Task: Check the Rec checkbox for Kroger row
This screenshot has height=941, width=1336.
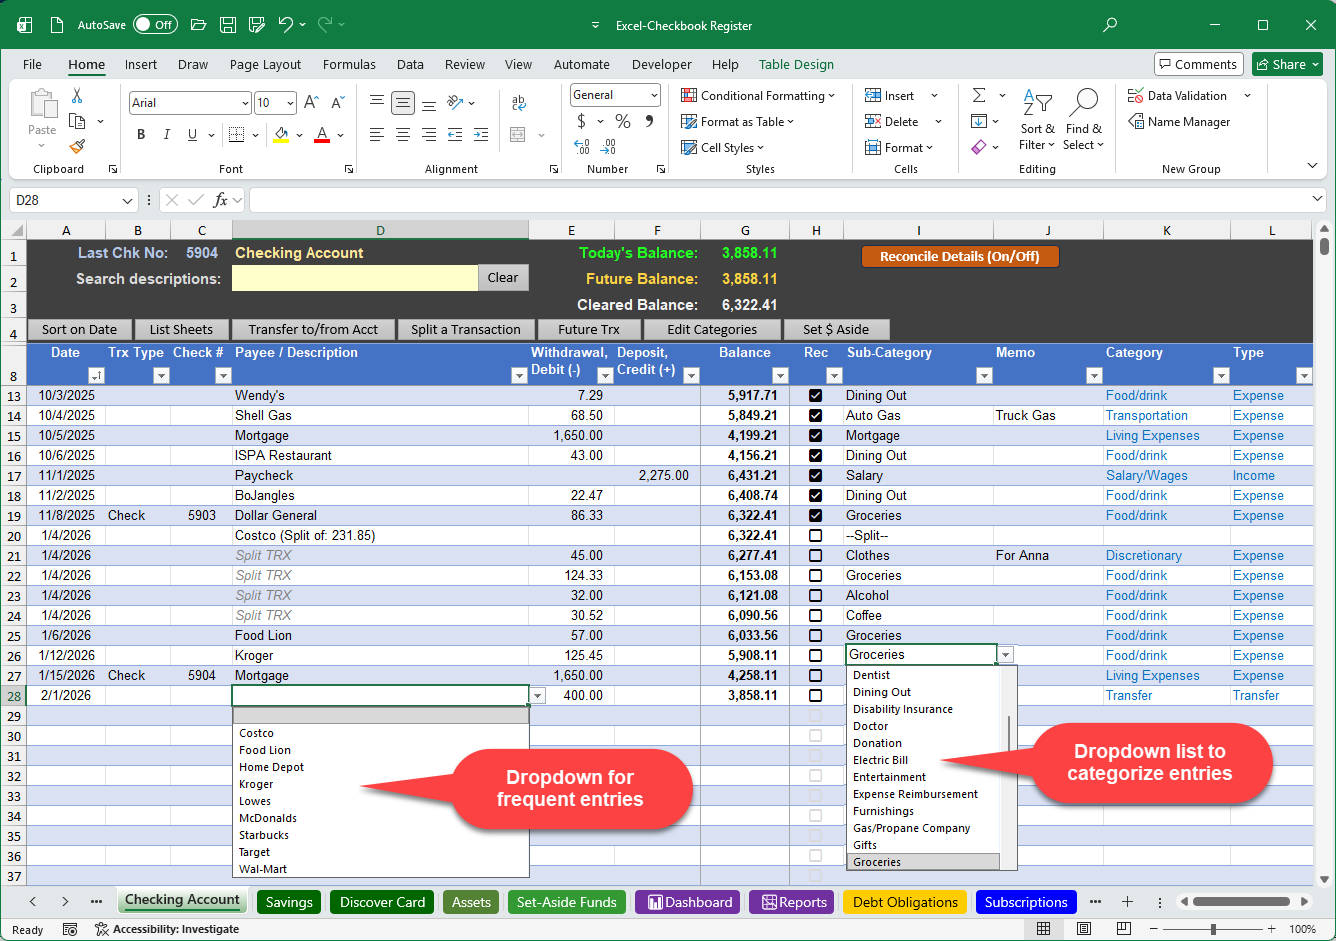Action: (x=815, y=655)
